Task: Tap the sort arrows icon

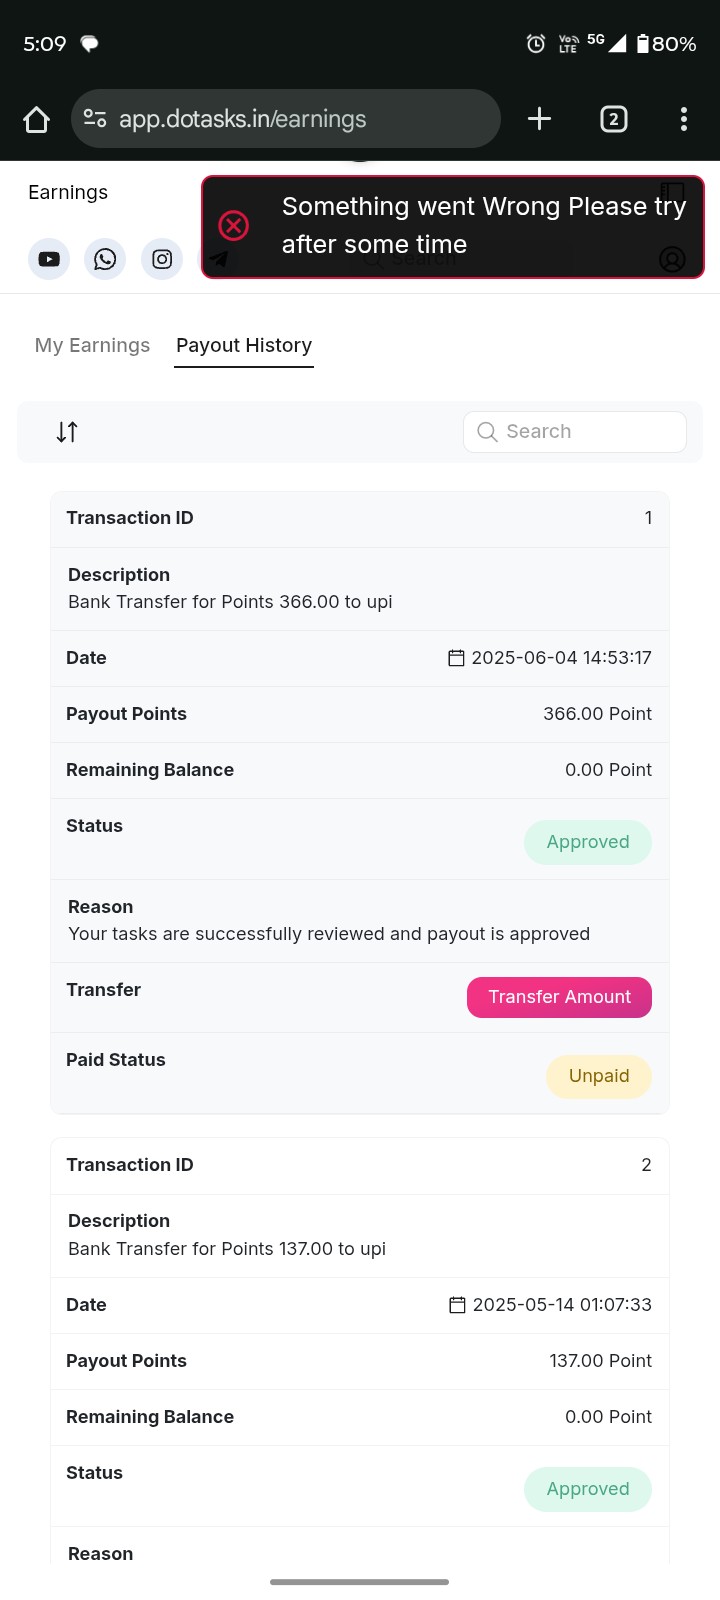Action: tap(67, 432)
